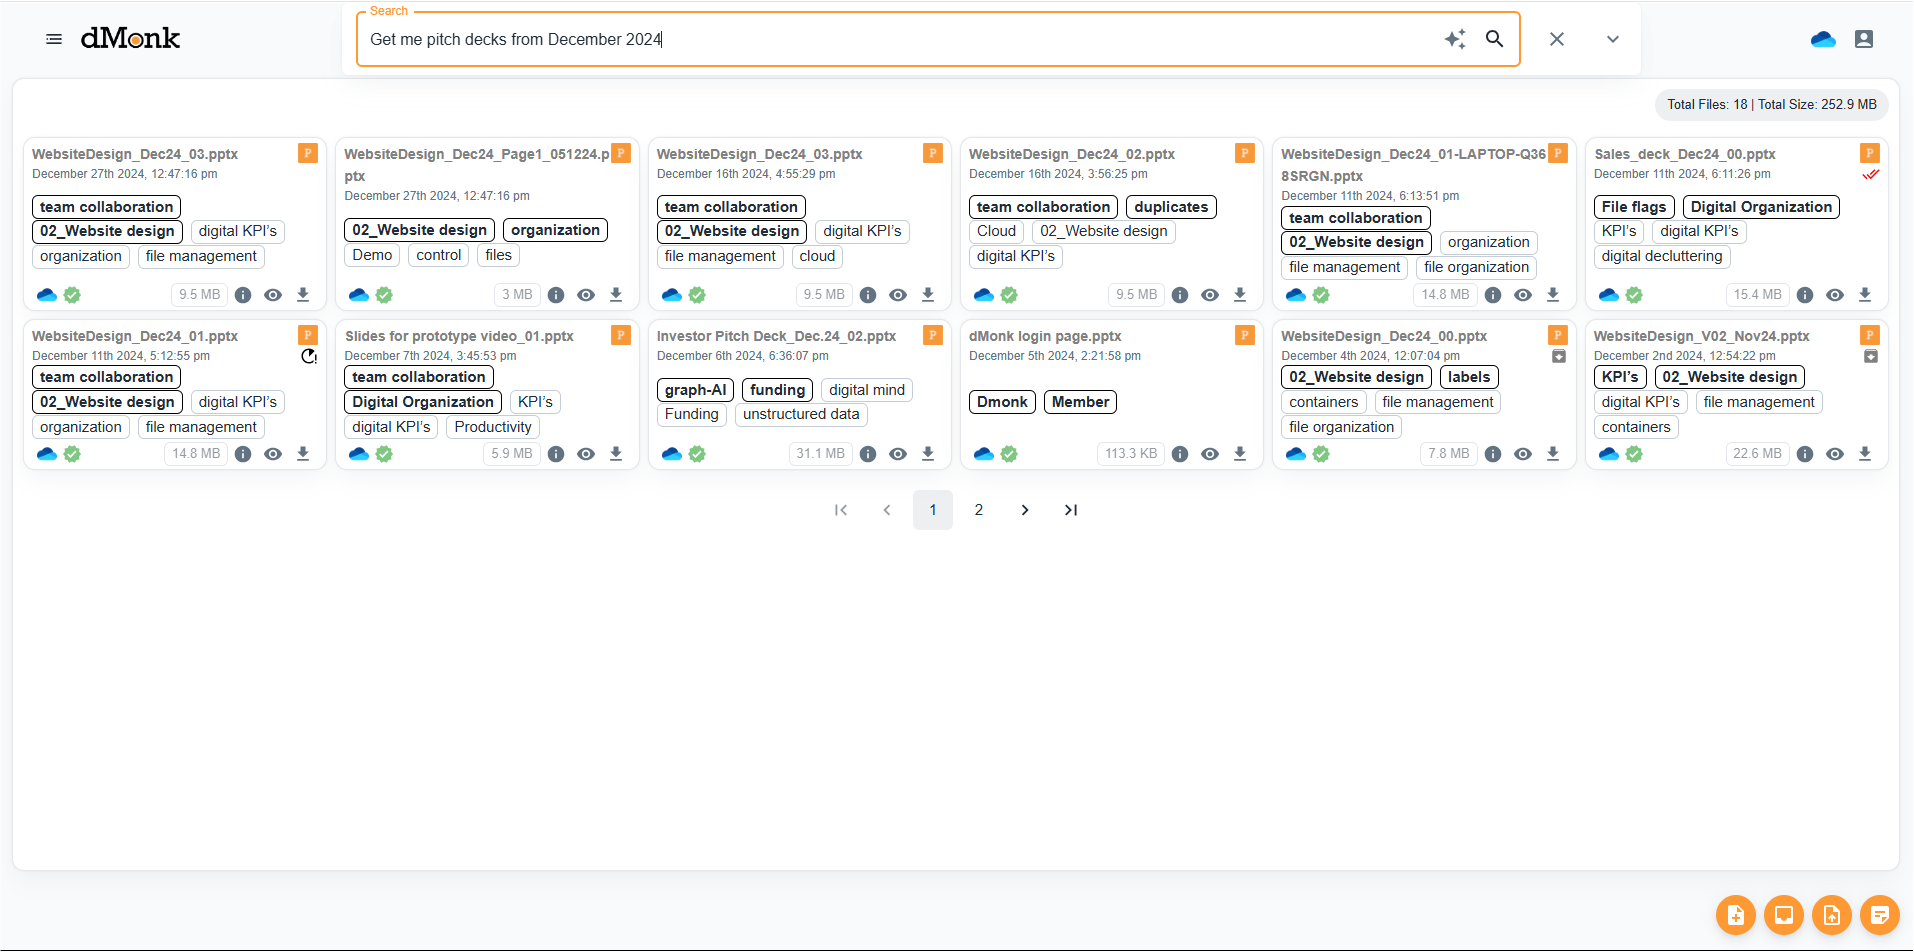Preview dMonk login page.pptx with eye icon
The height and width of the screenshot is (952, 1914).
coord(1210,454)
